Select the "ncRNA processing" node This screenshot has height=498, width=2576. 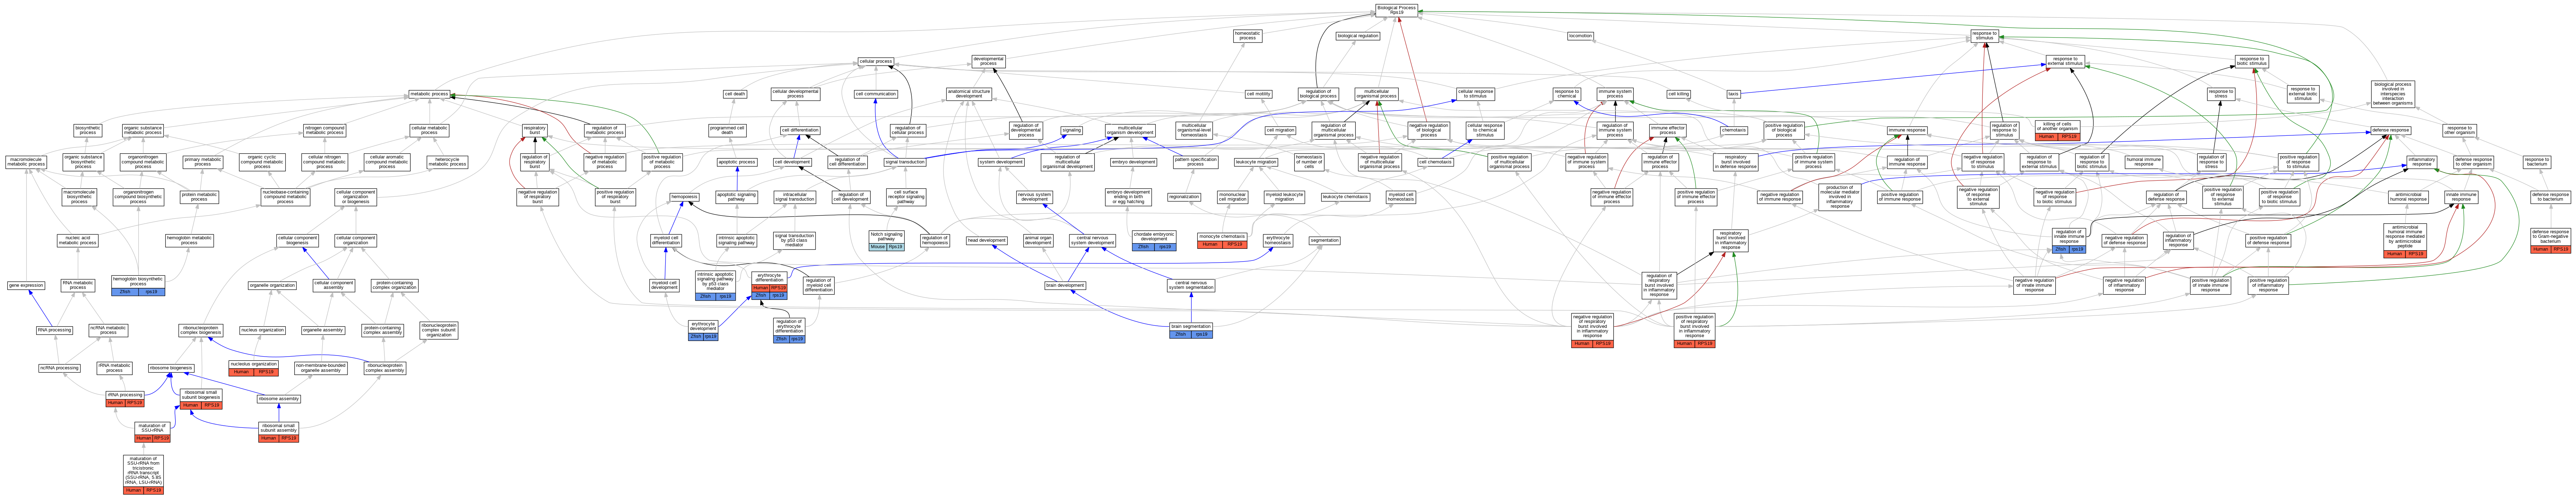[59, 368]
